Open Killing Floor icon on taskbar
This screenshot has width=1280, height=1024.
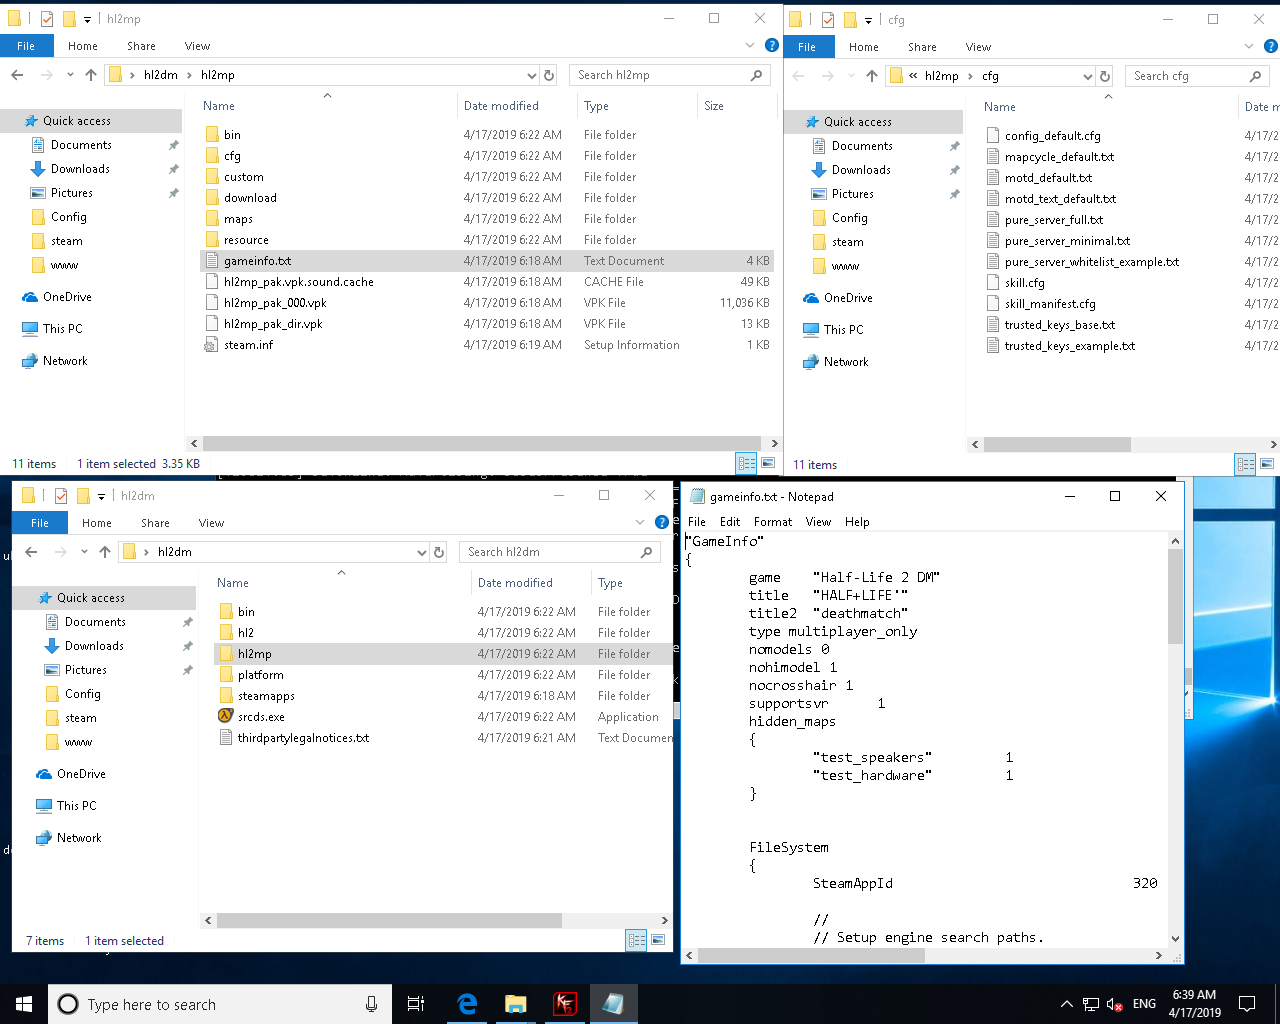565,1004
